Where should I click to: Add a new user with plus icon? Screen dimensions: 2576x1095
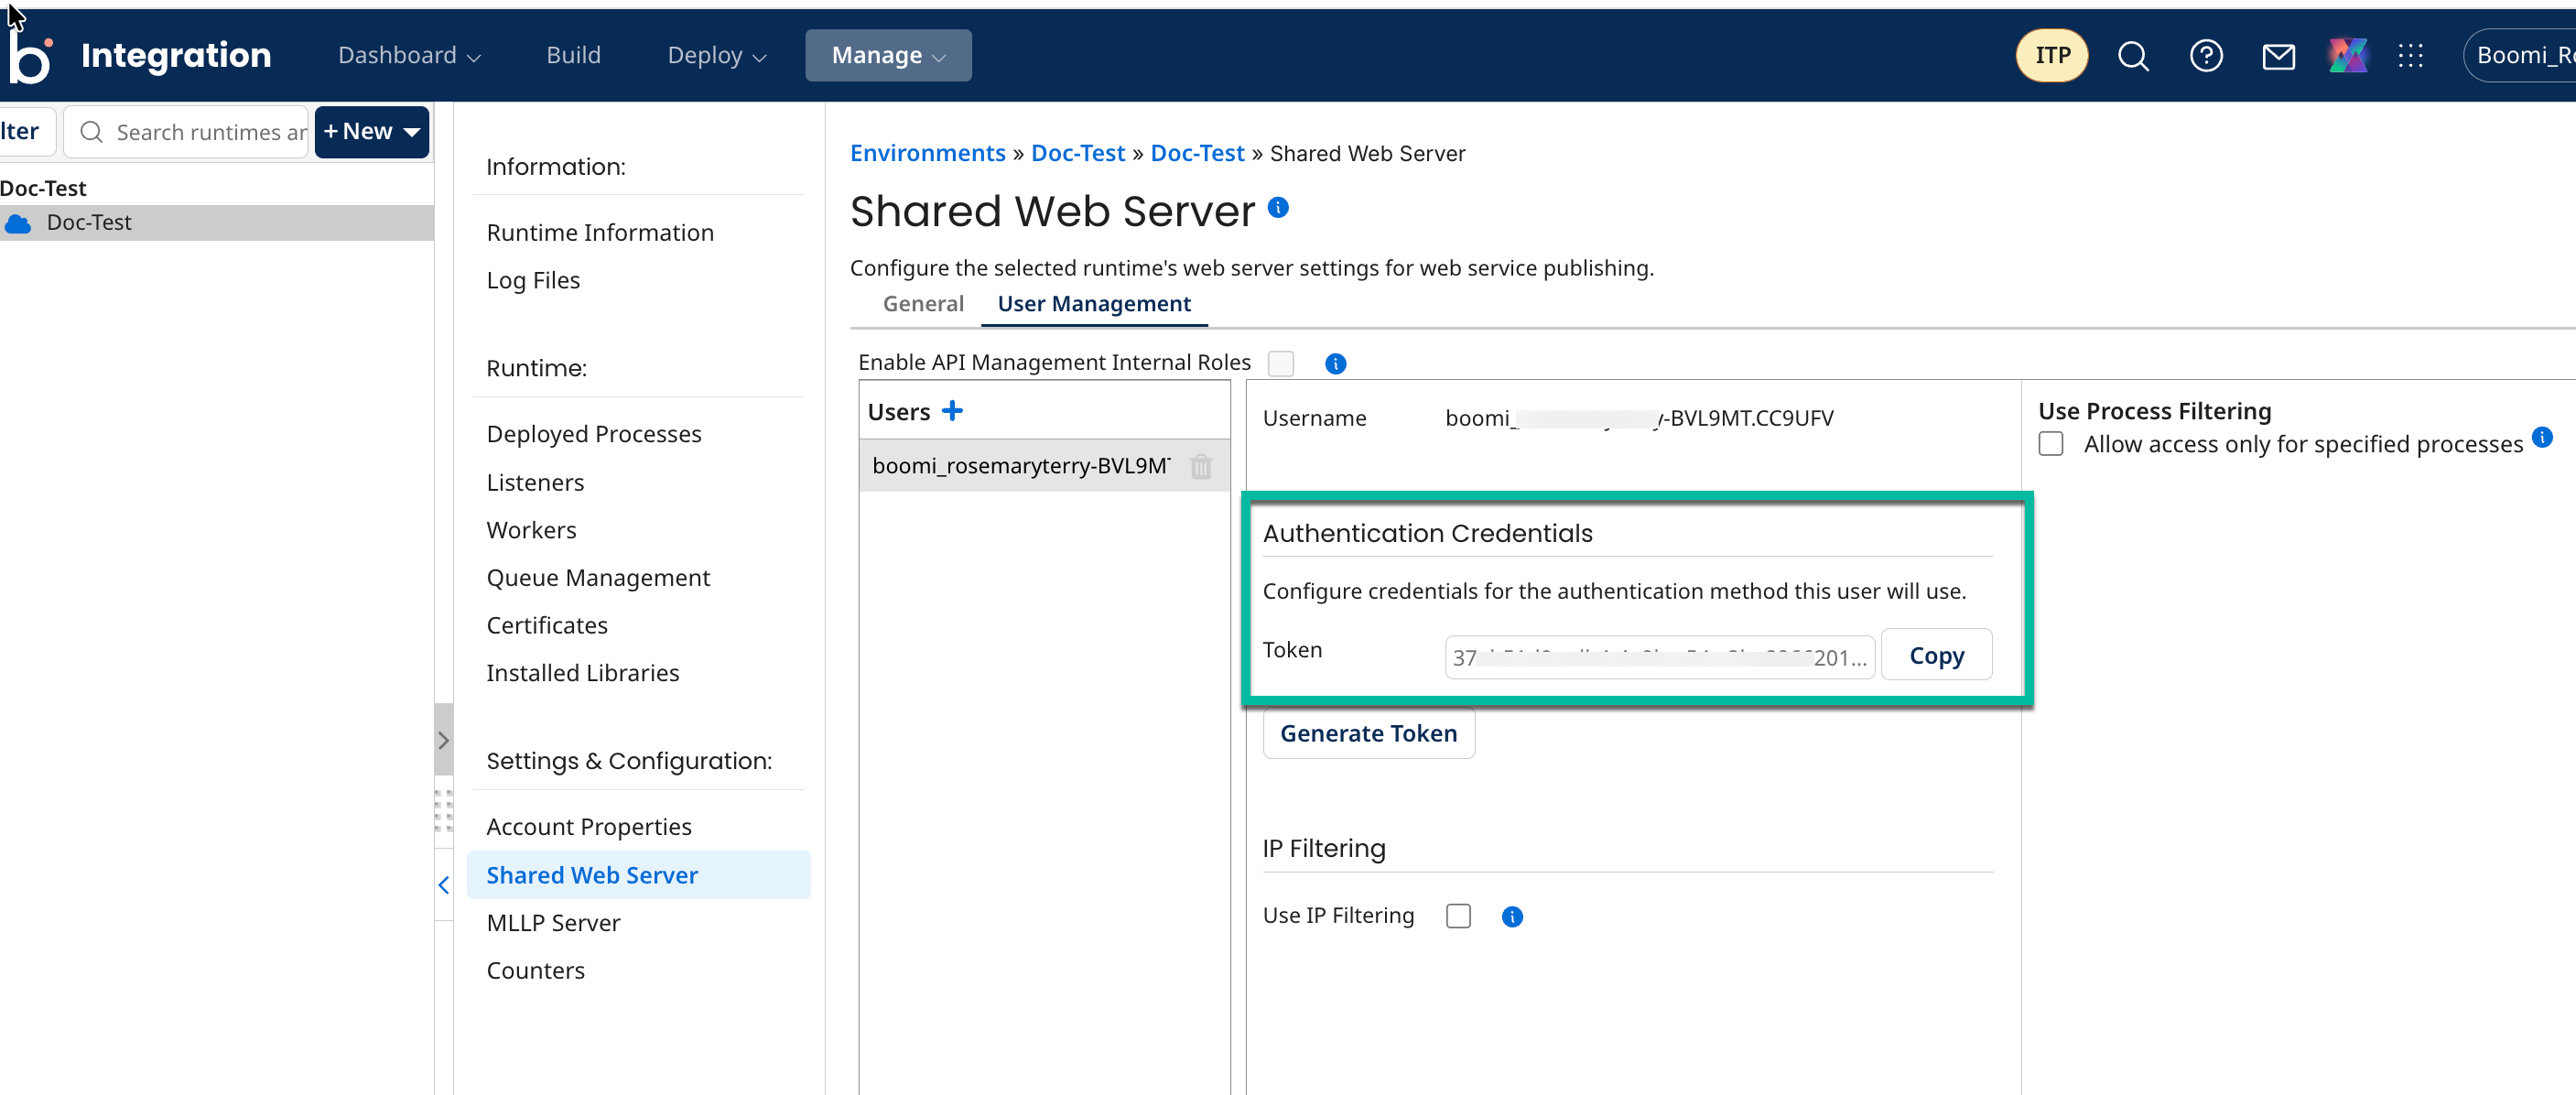click(952, 411)
